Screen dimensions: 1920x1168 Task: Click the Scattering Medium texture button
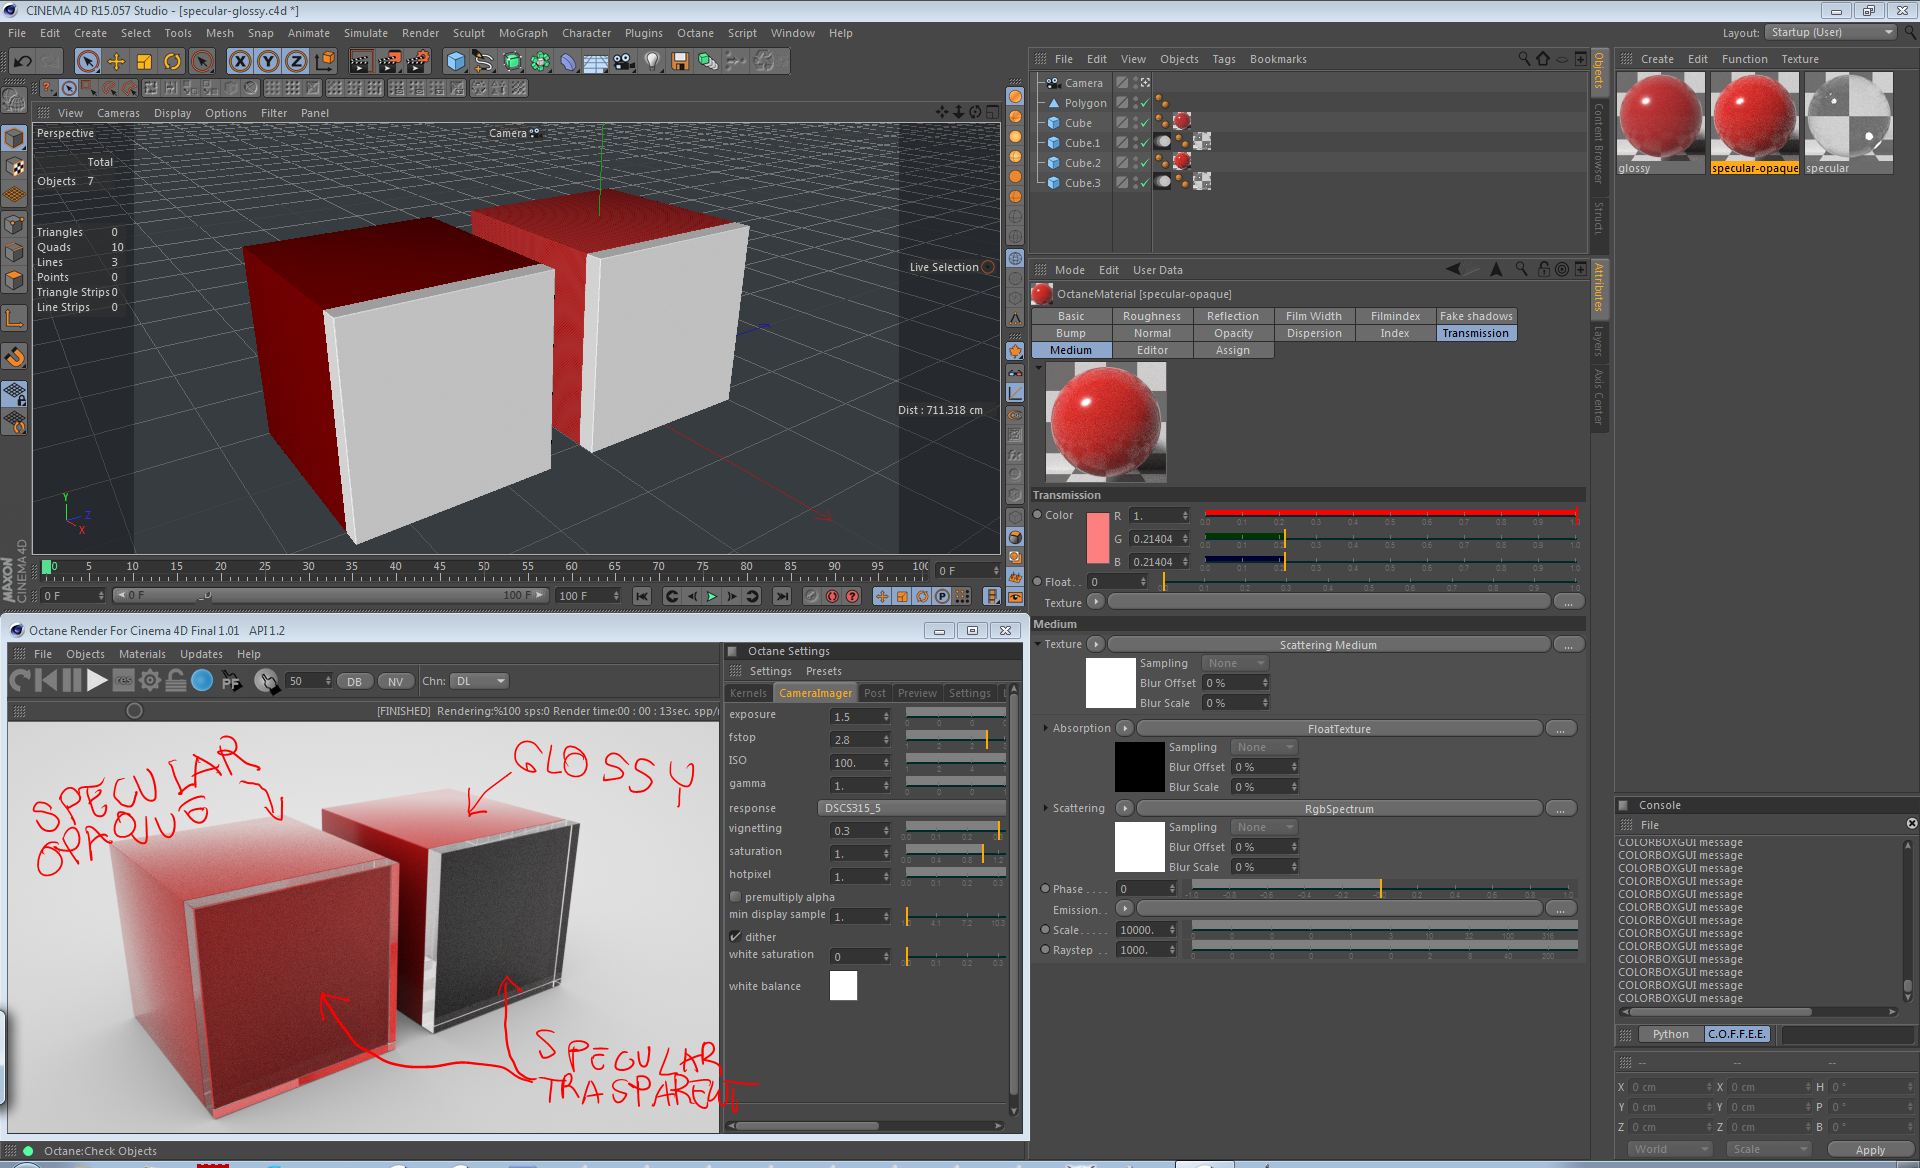click(x=1328, y=645)
